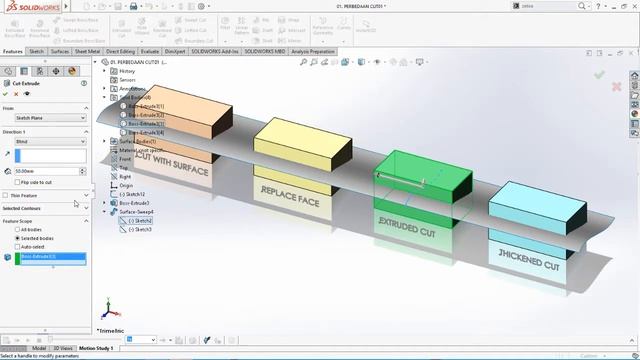Switch to the Motion Study 1 tab
This screenshot has height=360, width=640.
(x=96, y=348)
